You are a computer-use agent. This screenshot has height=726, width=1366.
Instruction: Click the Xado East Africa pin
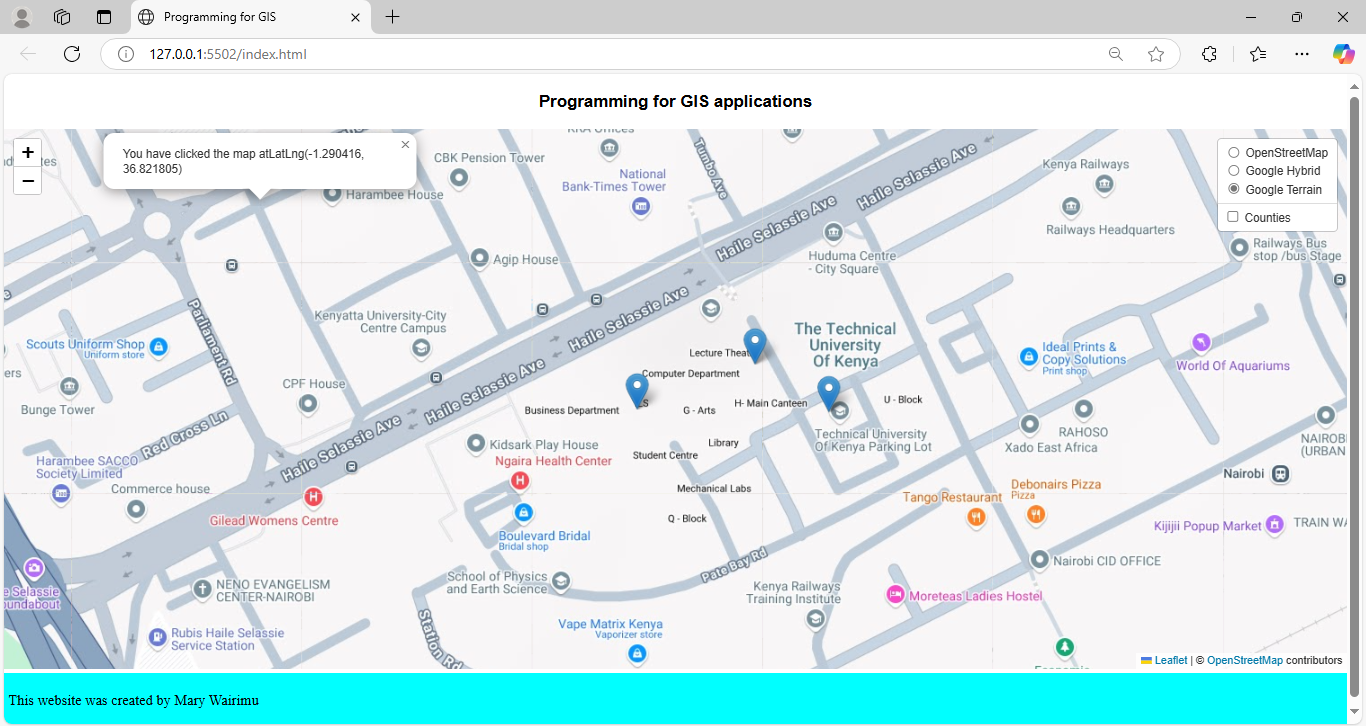(x=1029, y=424)
